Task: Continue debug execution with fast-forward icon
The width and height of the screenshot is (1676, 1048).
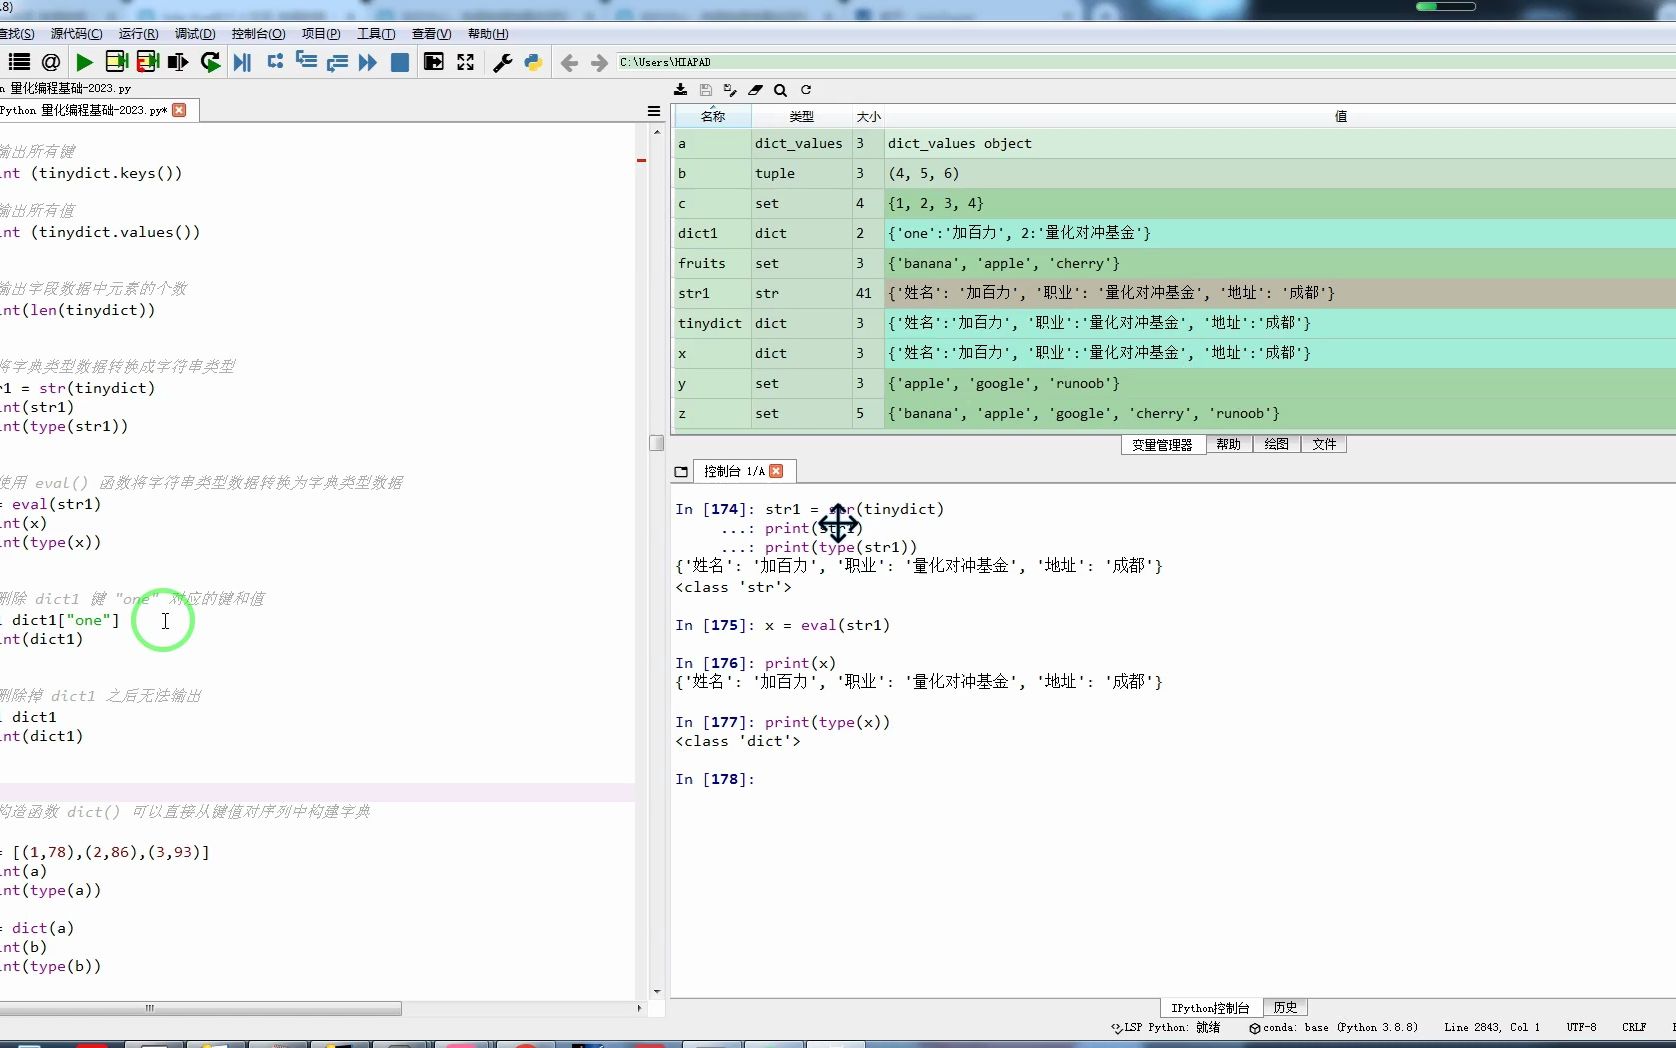Action: coord(368,62)
